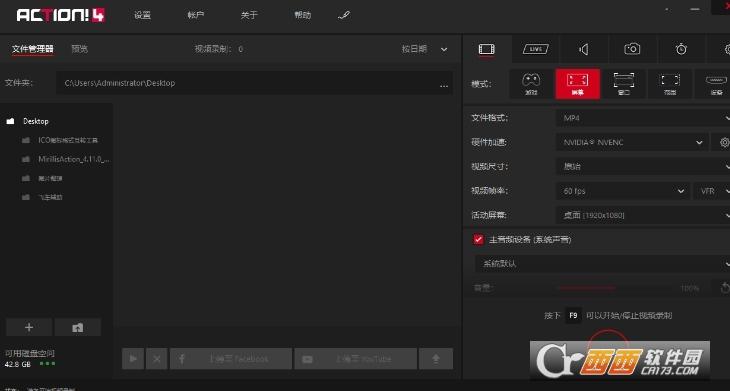Viewport: 730px width, 391px height.
Task: Click the X delete recording button
Action: pyautogui.click(x=157, y=359)
